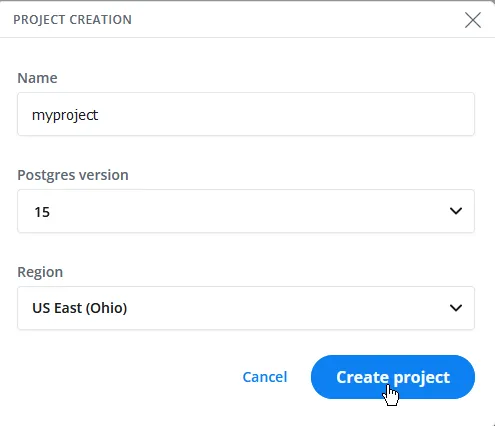Click the PROJECT CREATION dialog title
Screen dimensions: 495x426
tap(72, 20)
